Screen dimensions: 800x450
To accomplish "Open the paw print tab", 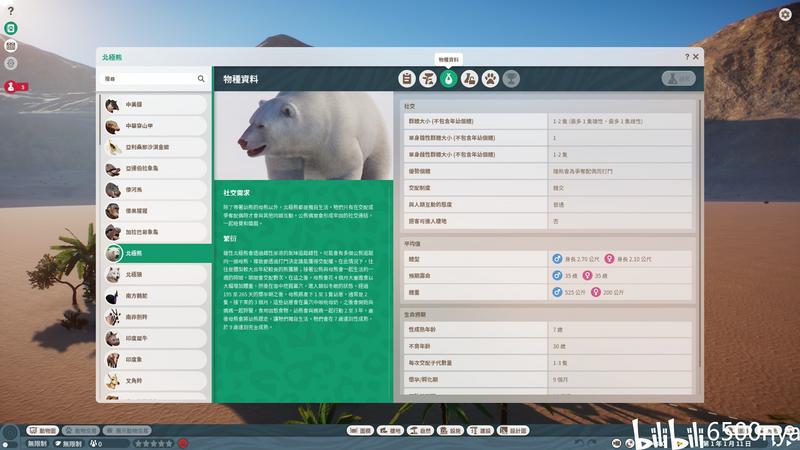I will [490, 79].
